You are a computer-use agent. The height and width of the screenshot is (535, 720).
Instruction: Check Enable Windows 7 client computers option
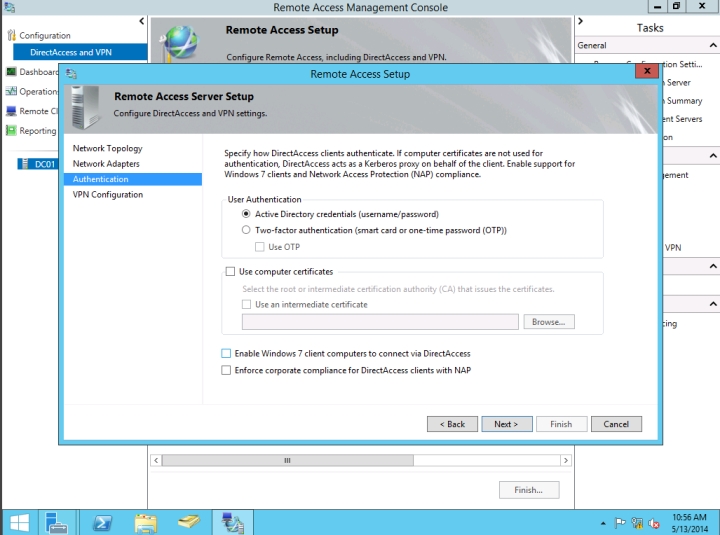coord(226,354)
